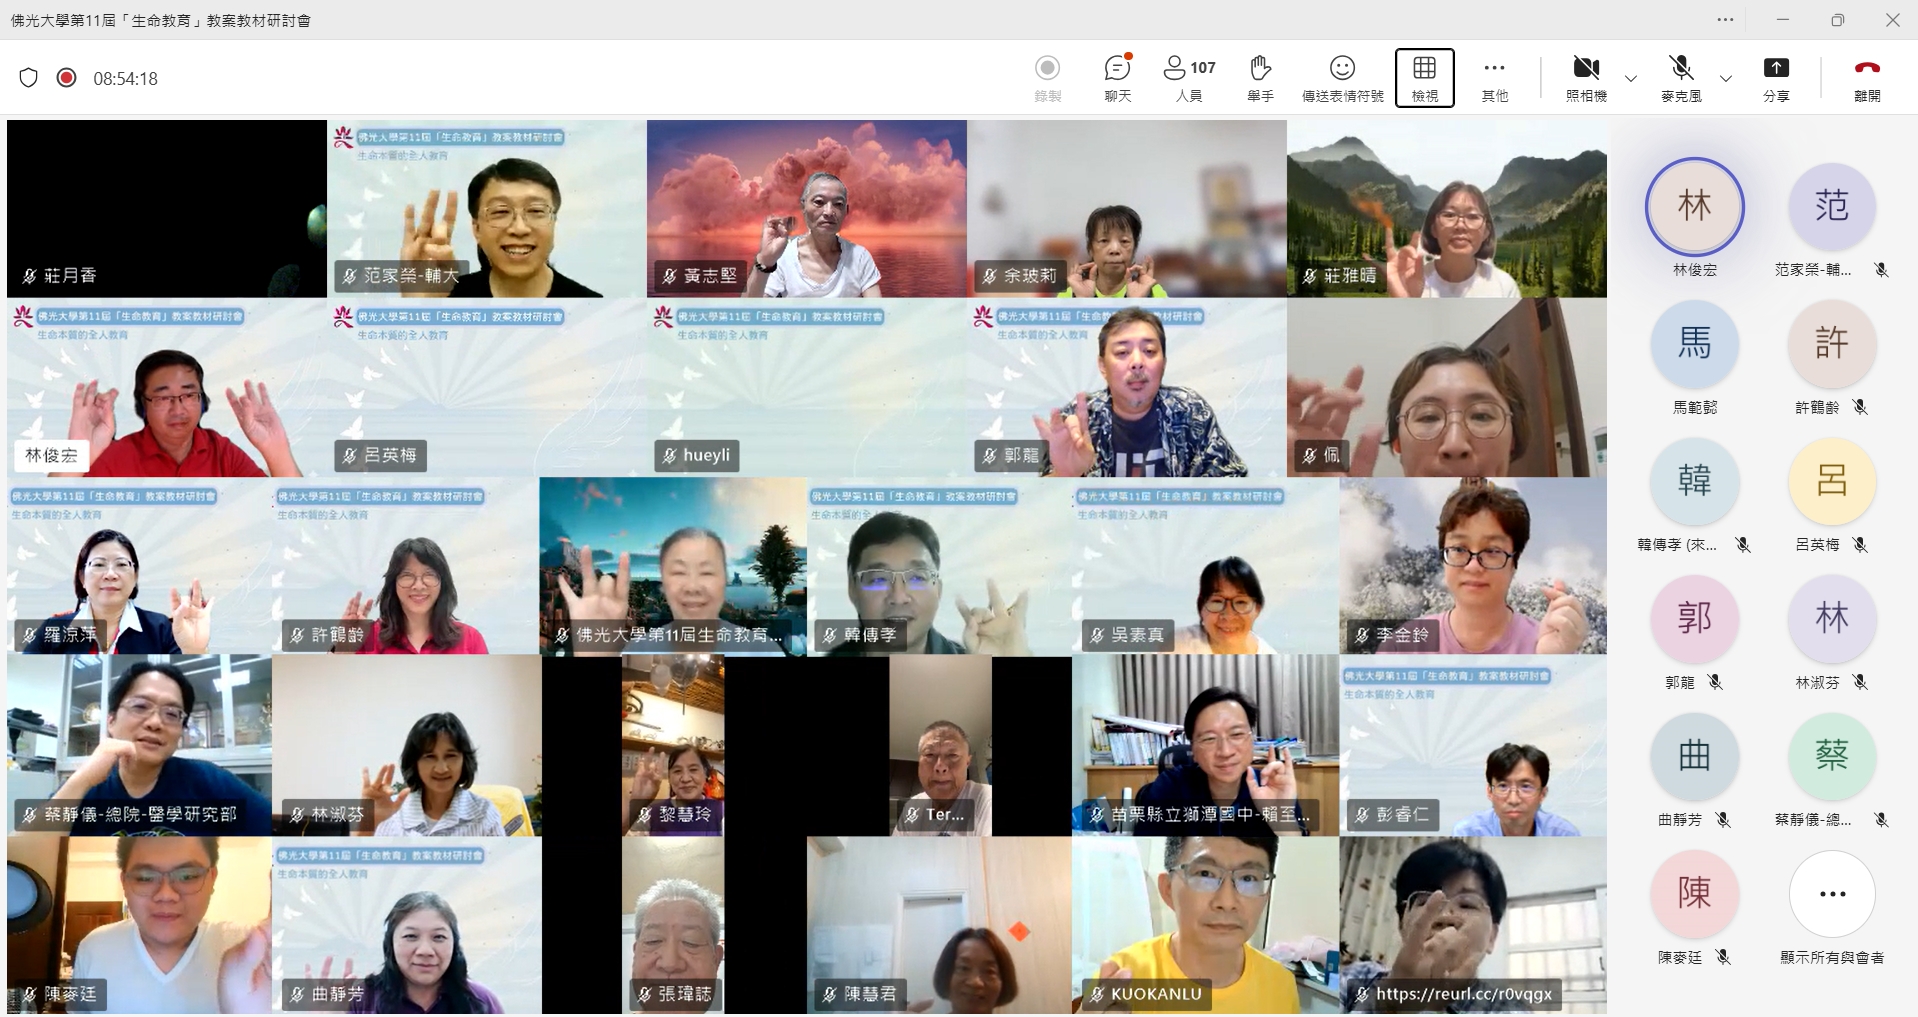Select the 許鶴齡 participant avatar in sidebar

(1831, 344)
